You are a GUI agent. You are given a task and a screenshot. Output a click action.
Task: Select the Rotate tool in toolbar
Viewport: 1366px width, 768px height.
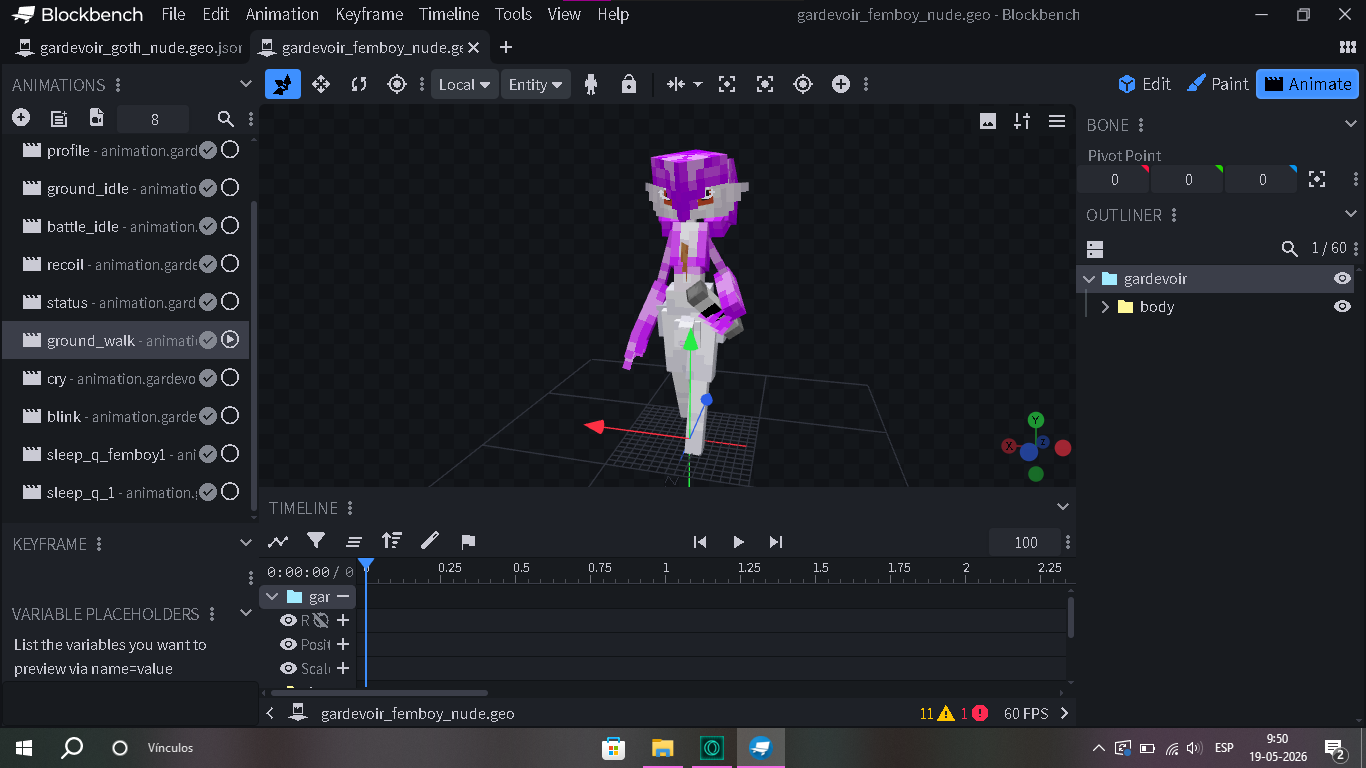pos(359,85)
